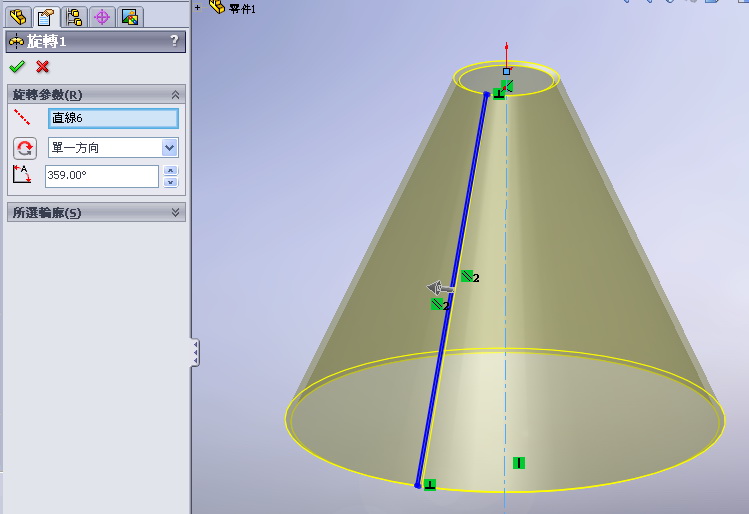Select the 直線6 axis field
Screen dimensions: 749x514
113,118
